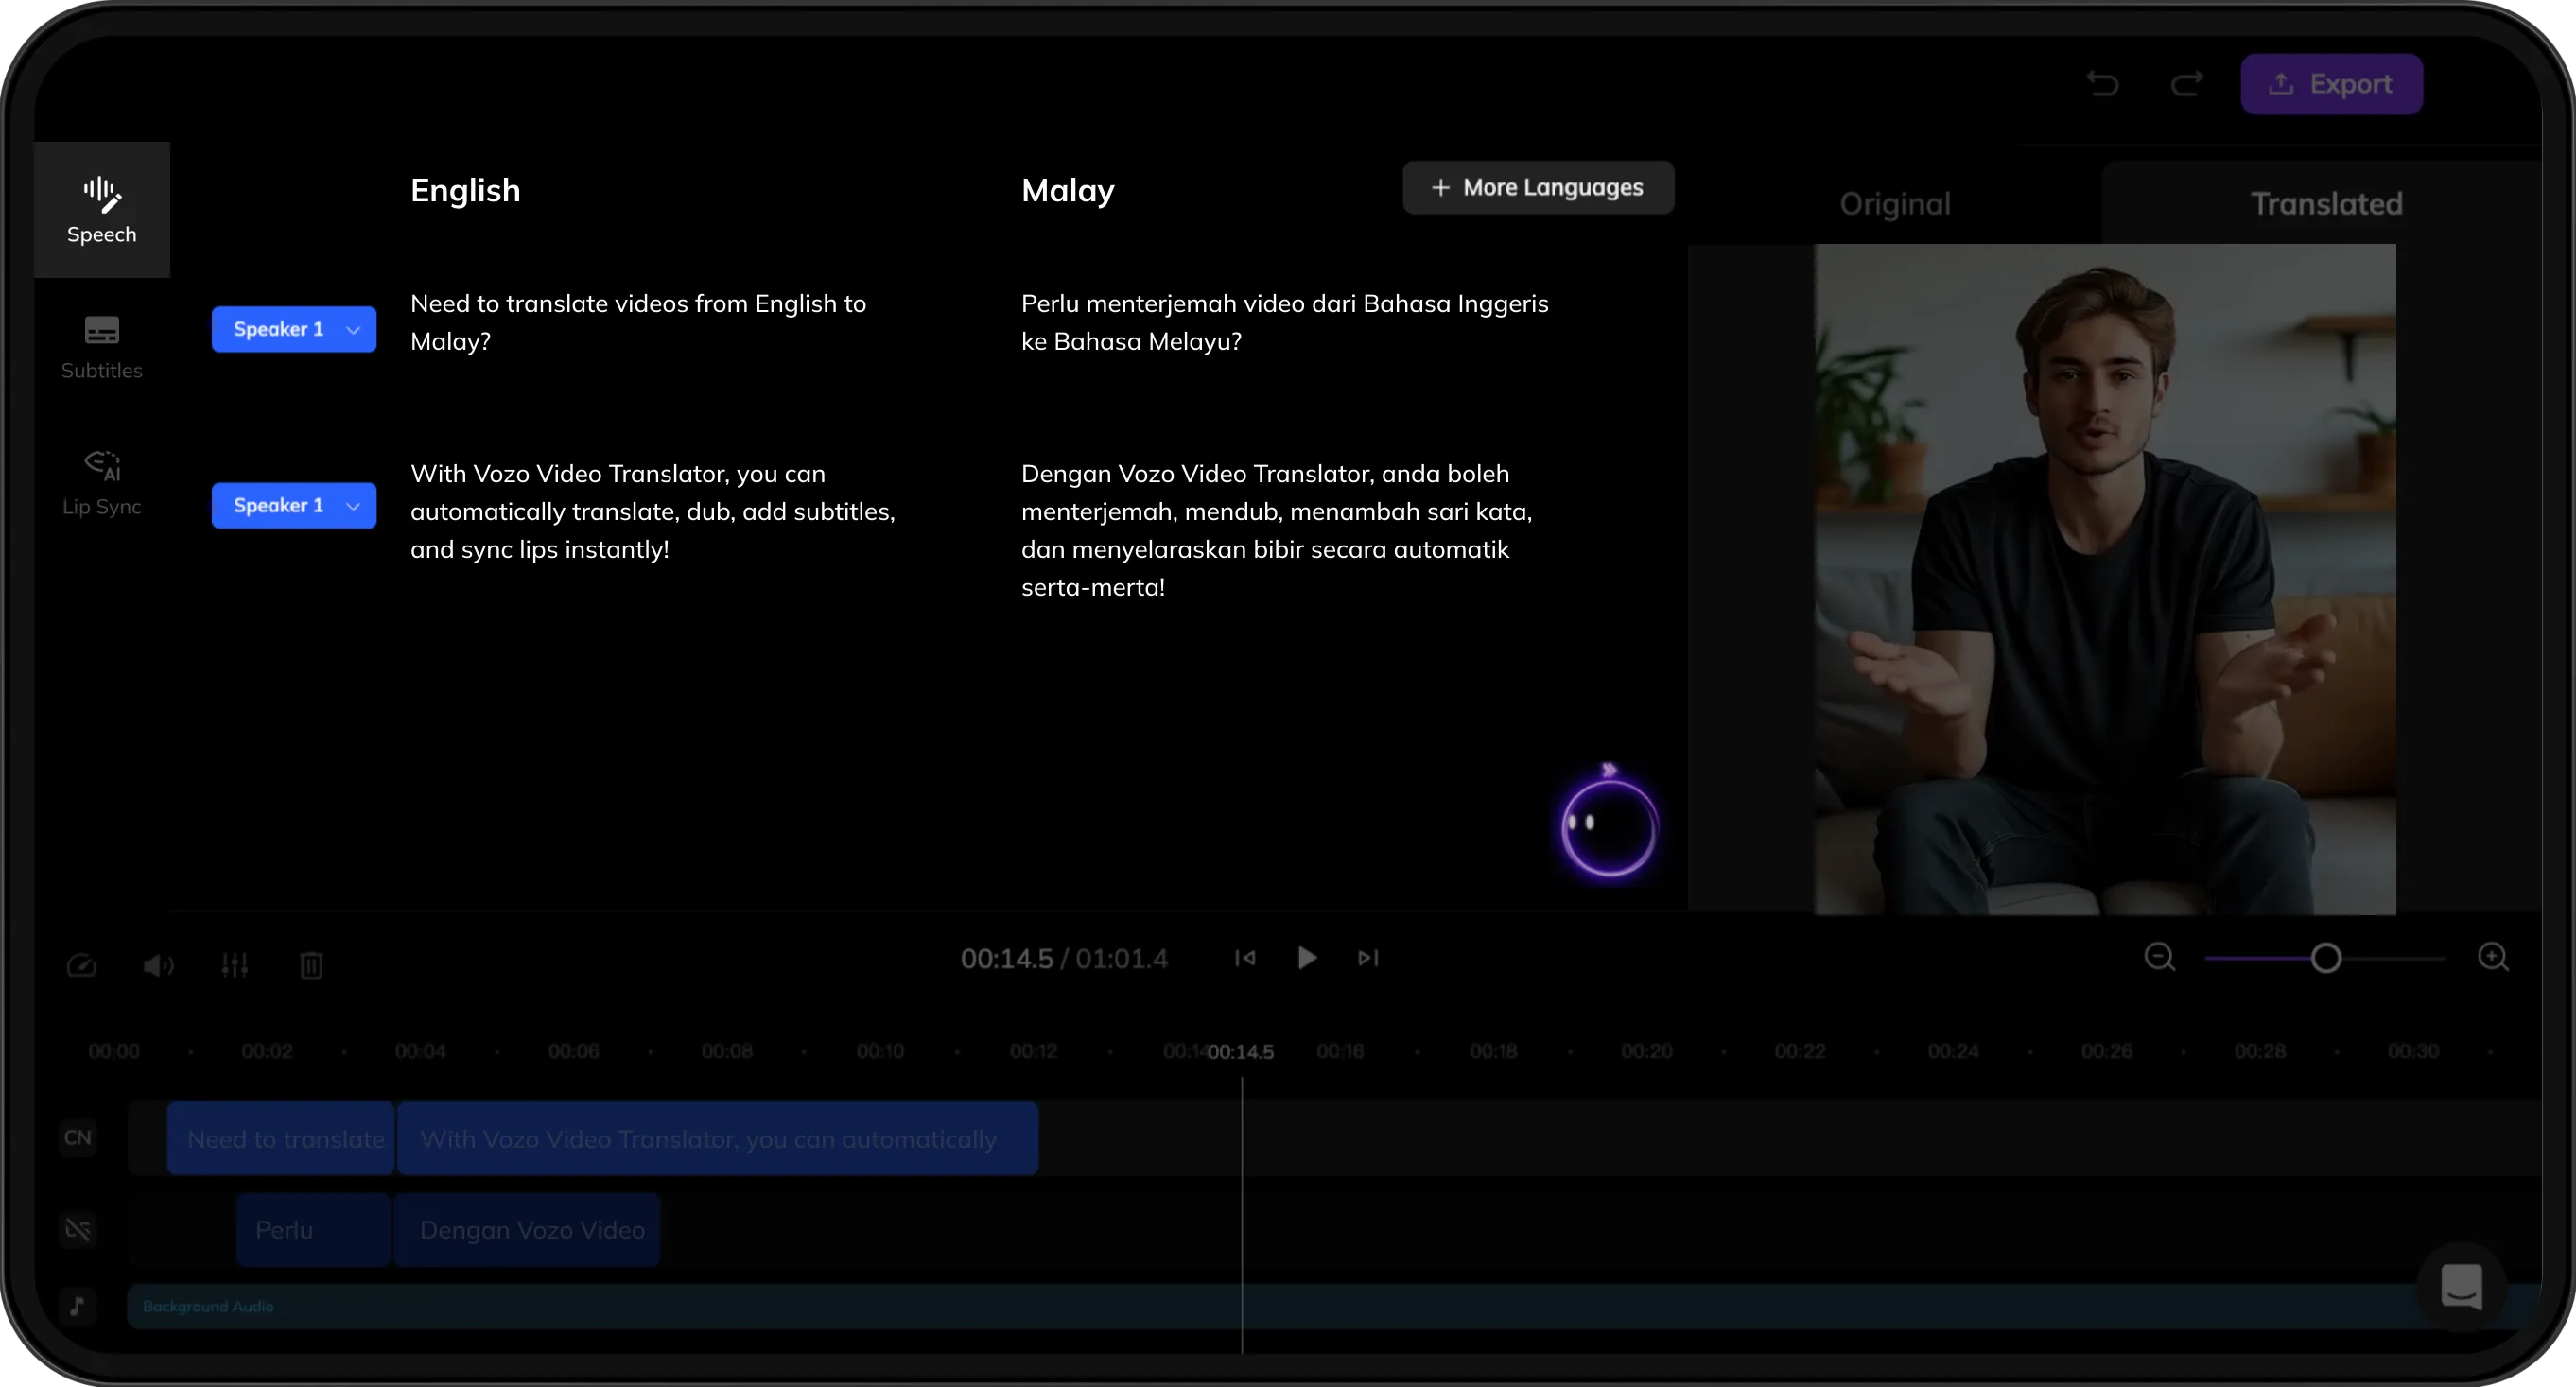Viewport: 2576px width, 1387px height.
Task: Expand the second Speaker 1 dropdown
Action: [294, 505]
